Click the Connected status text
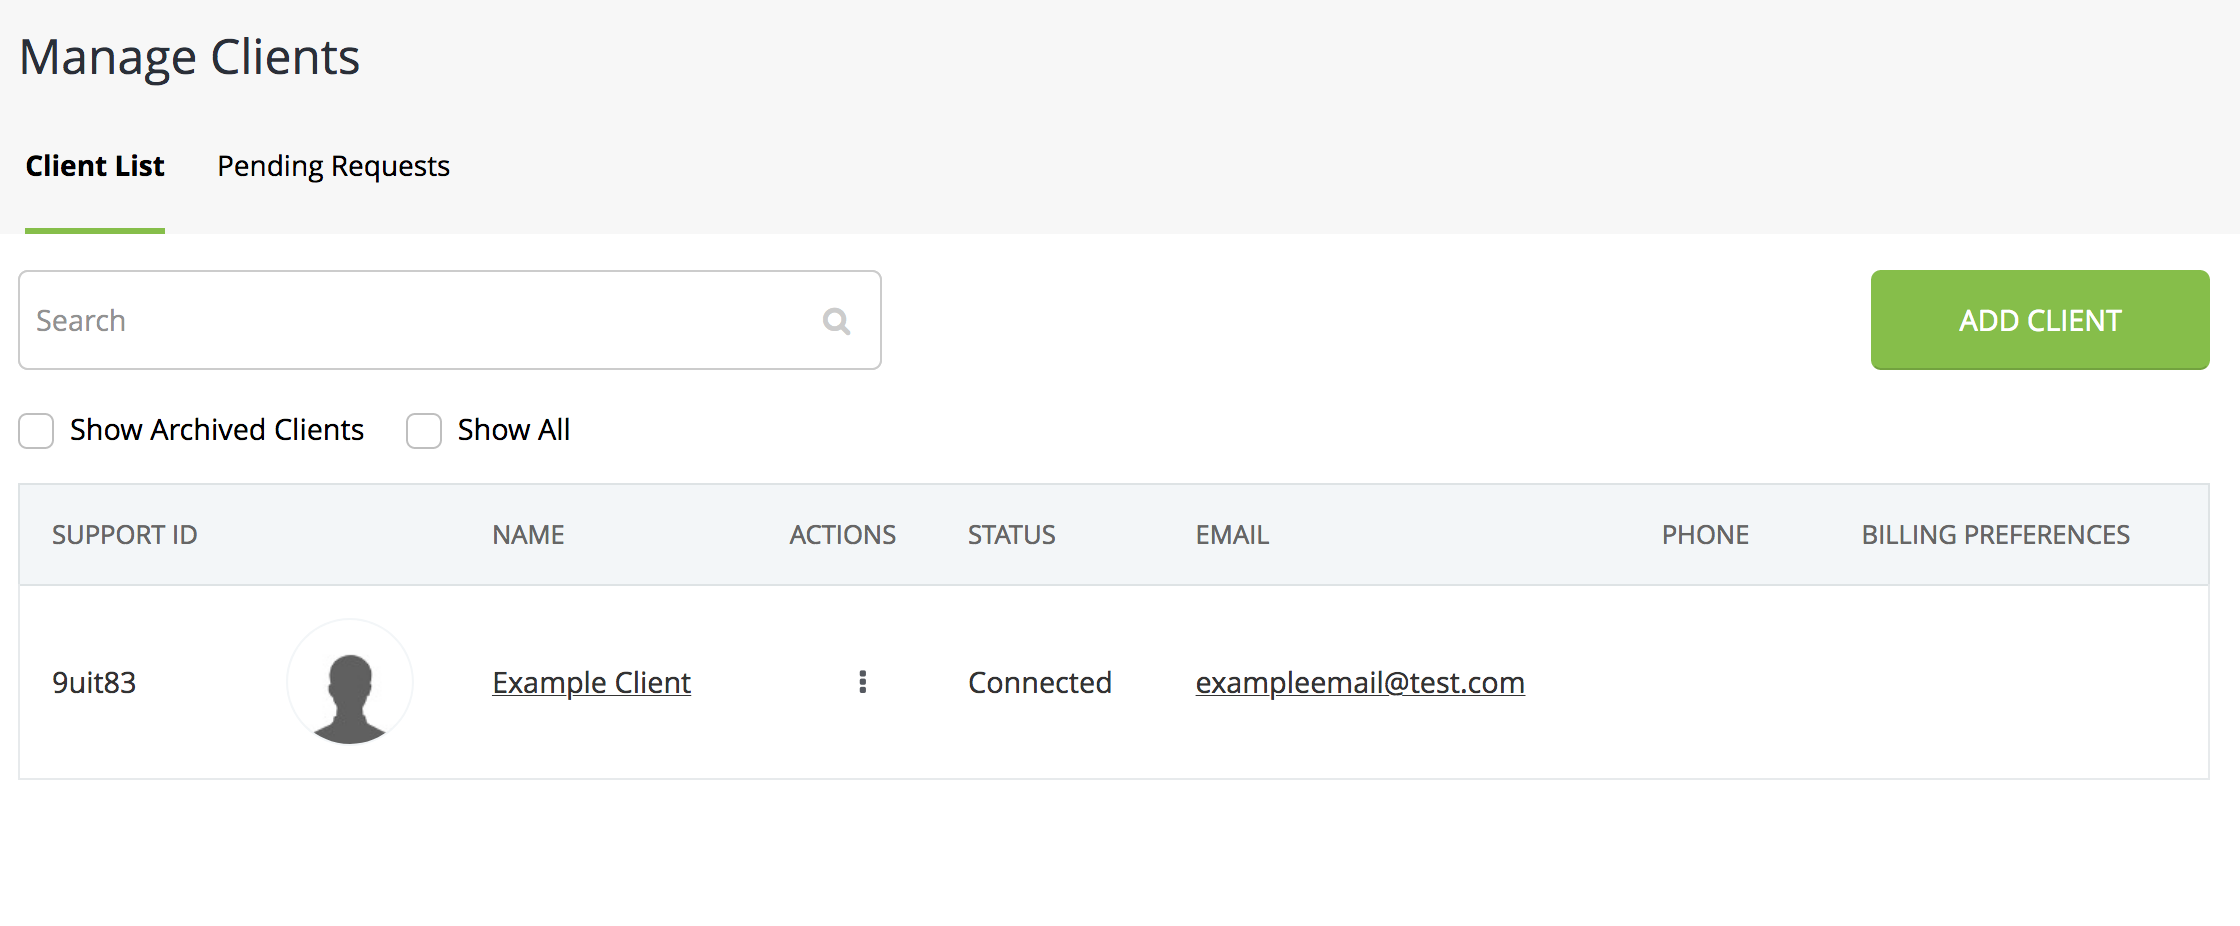 1039,683
